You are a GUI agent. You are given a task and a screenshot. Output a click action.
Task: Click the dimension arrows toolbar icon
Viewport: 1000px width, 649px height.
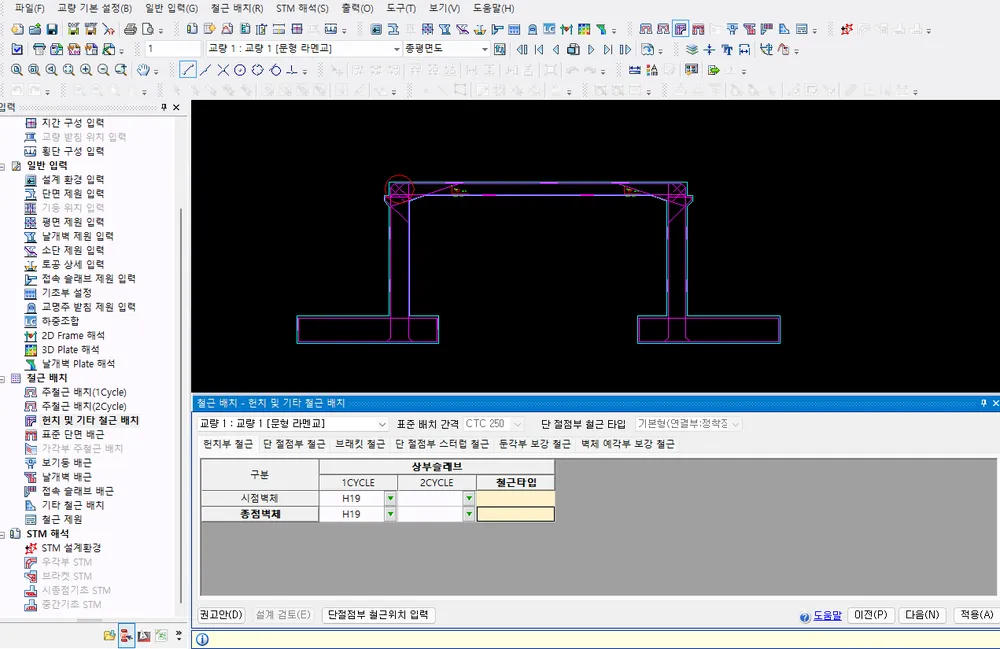tap(744, 49)
